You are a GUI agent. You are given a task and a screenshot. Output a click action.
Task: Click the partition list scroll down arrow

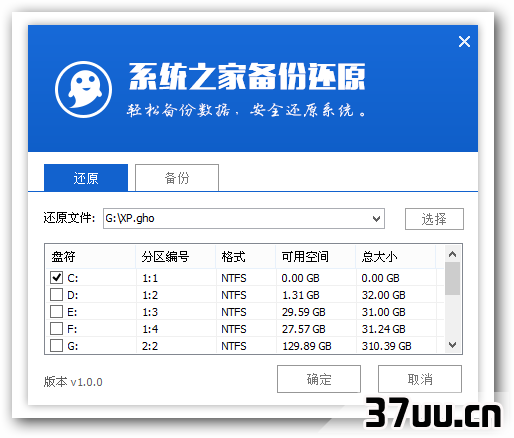tap(452, 345)
